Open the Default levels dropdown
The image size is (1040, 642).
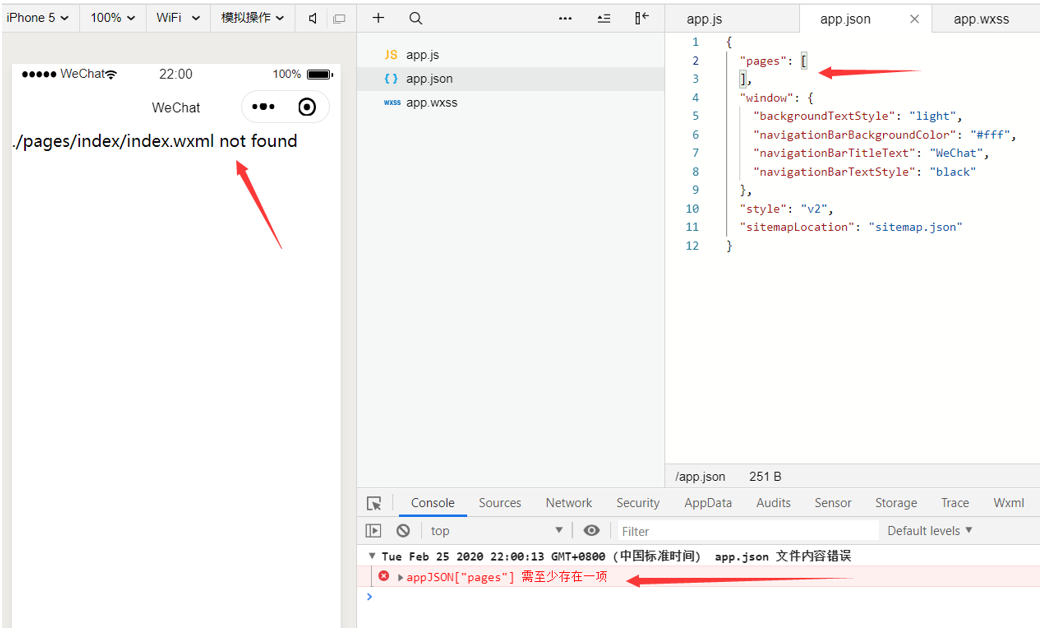[930, 531]
